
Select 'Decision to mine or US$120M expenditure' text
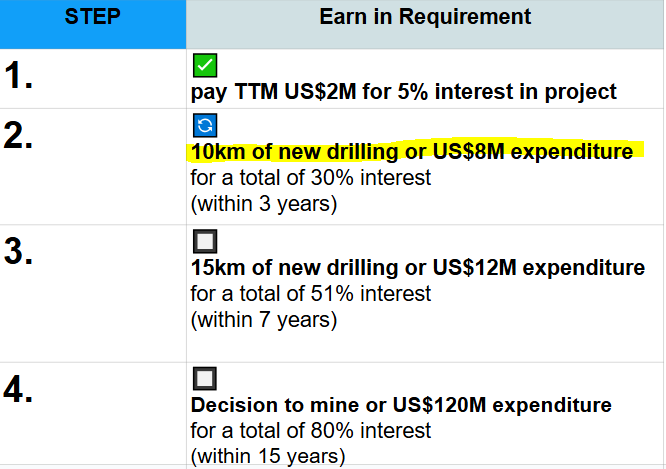coord(401,405)
